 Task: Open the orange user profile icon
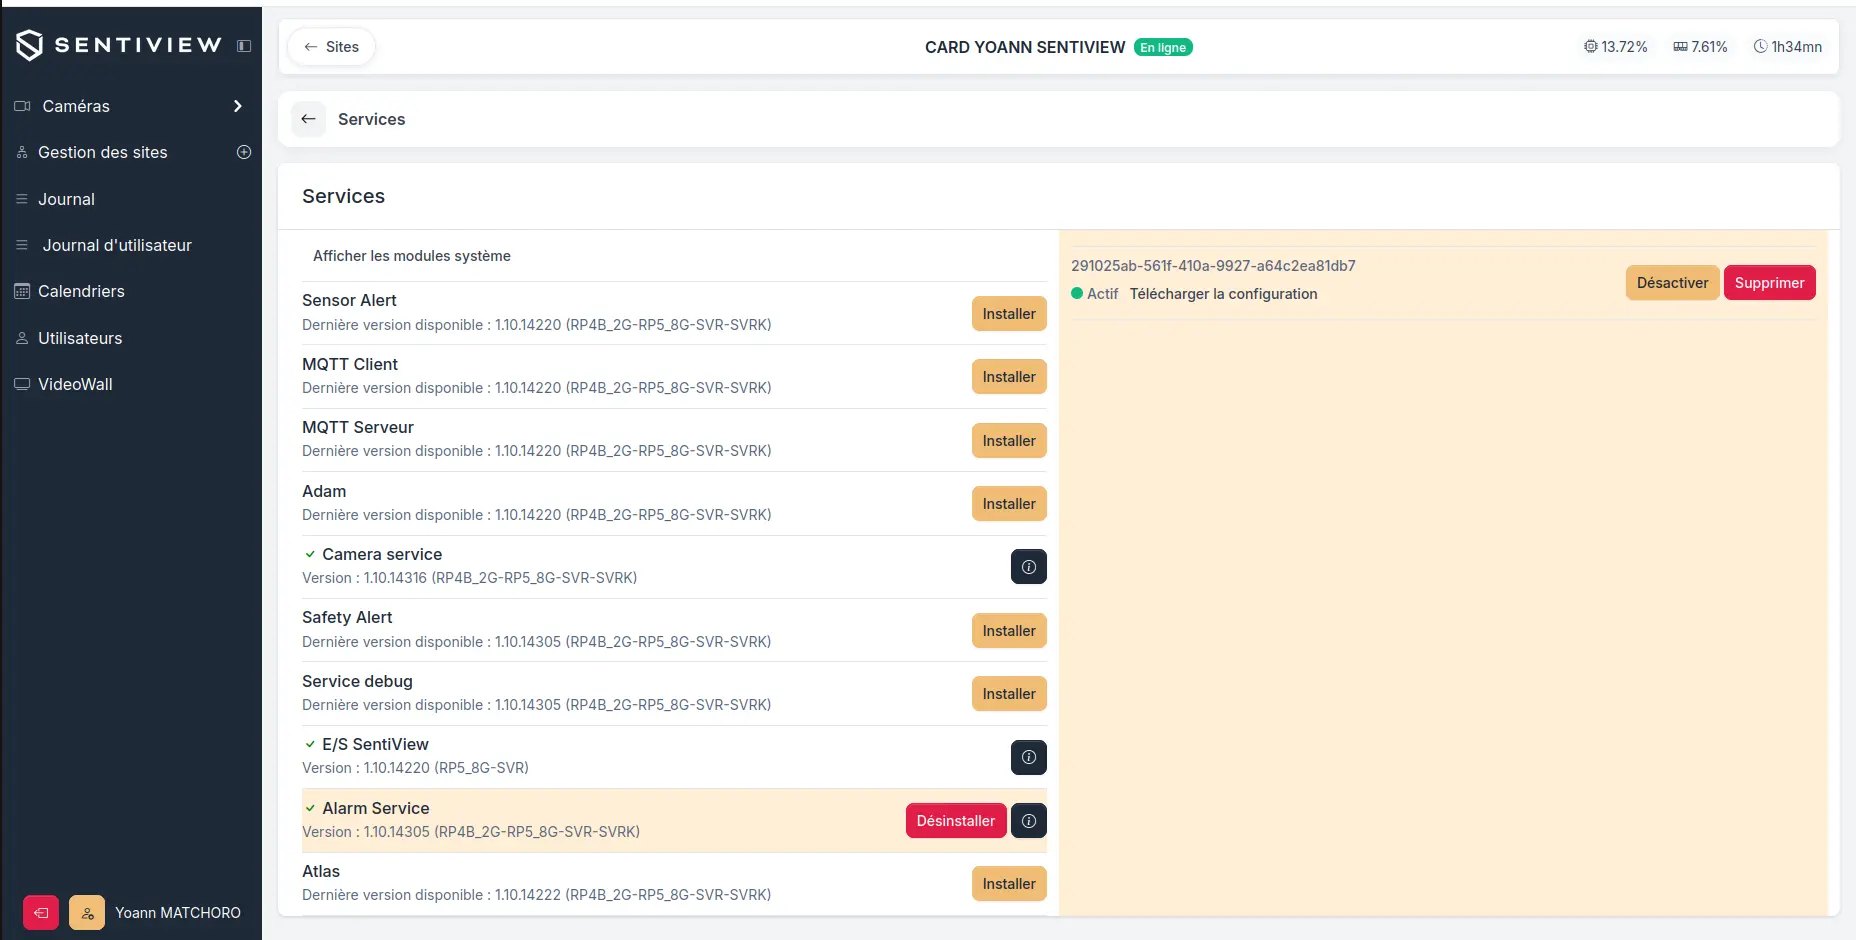click(x=87, y=913)
